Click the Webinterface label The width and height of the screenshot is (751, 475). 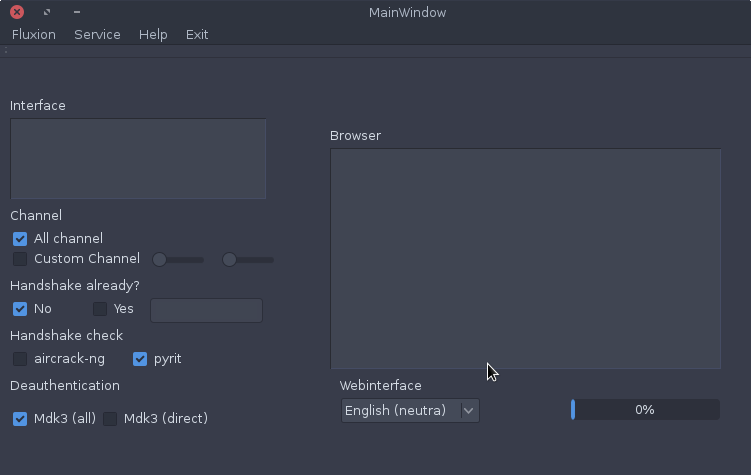(x=381, y=385)
